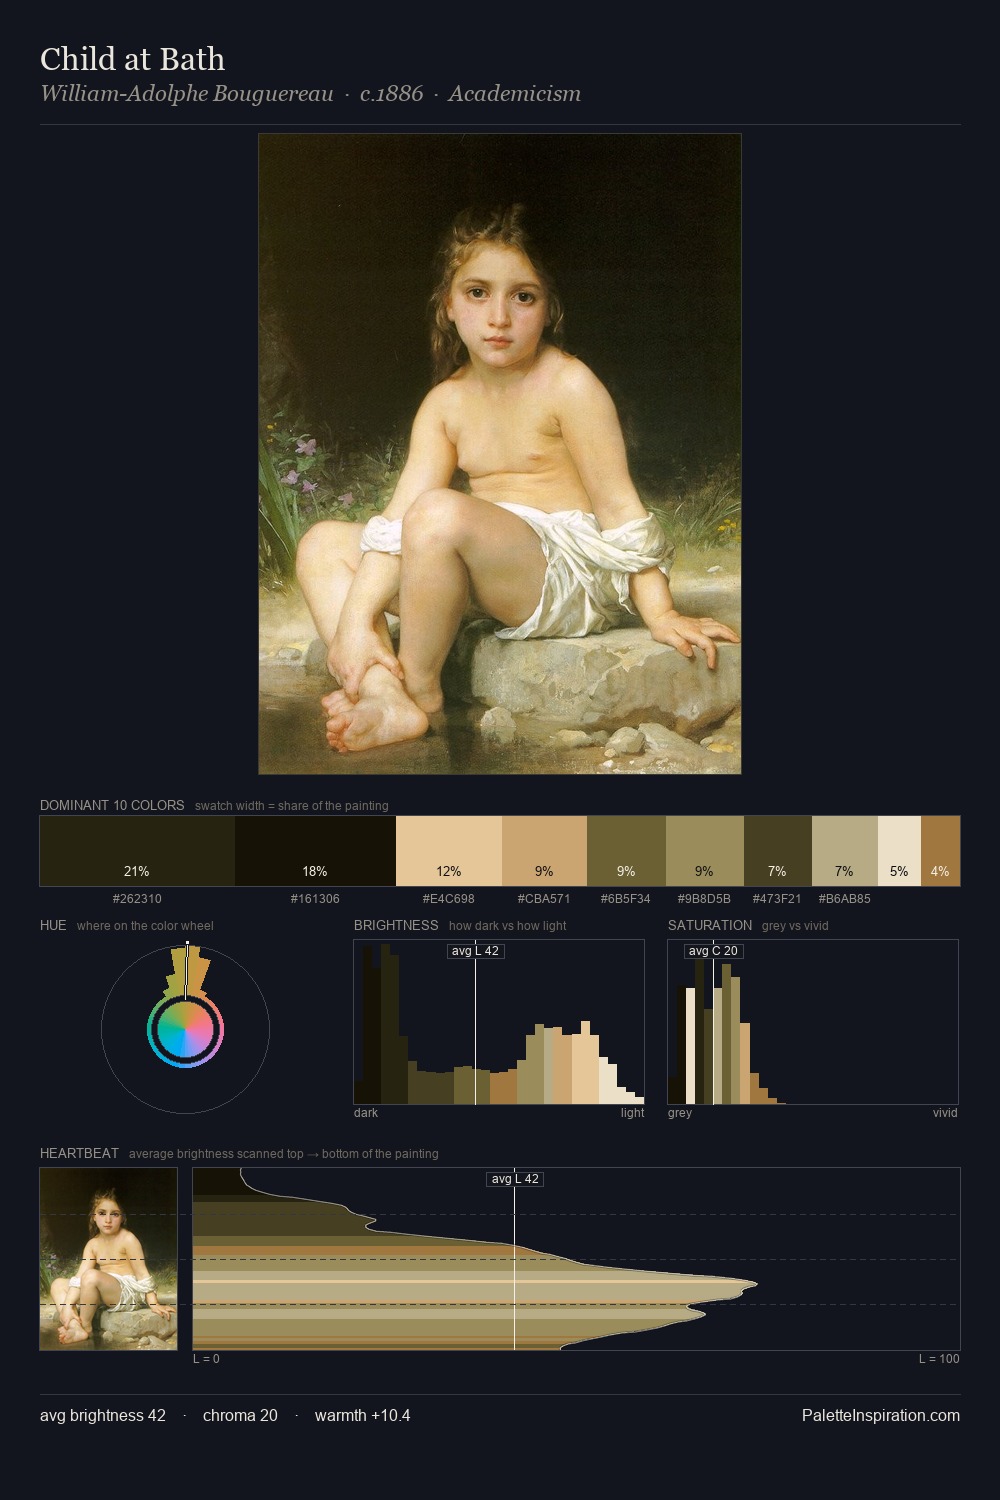
Task: Open the PaletteInspiration.com link
Action: tap(881, 1415)
